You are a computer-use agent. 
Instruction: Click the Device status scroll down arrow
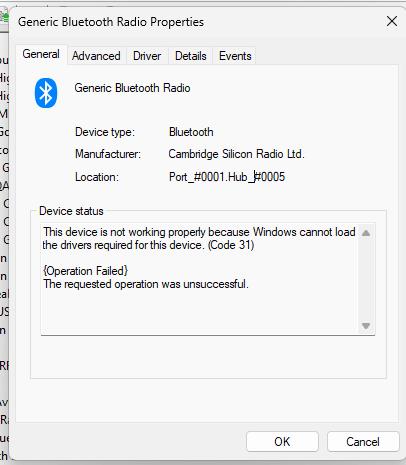coord(366,326)
